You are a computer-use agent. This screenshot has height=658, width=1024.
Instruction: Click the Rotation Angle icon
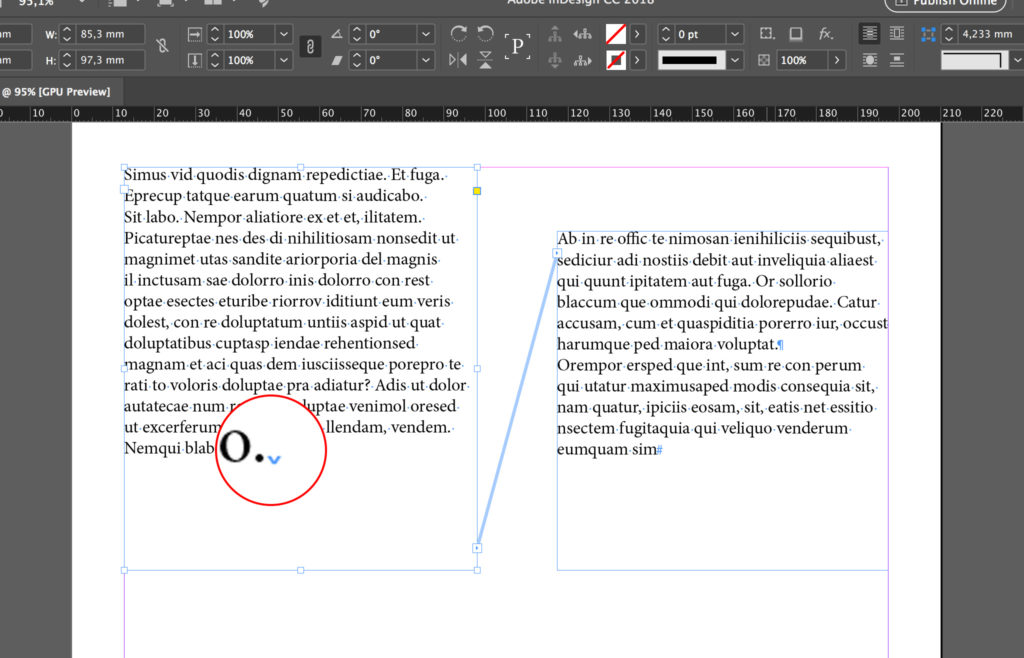pos(337,34)
